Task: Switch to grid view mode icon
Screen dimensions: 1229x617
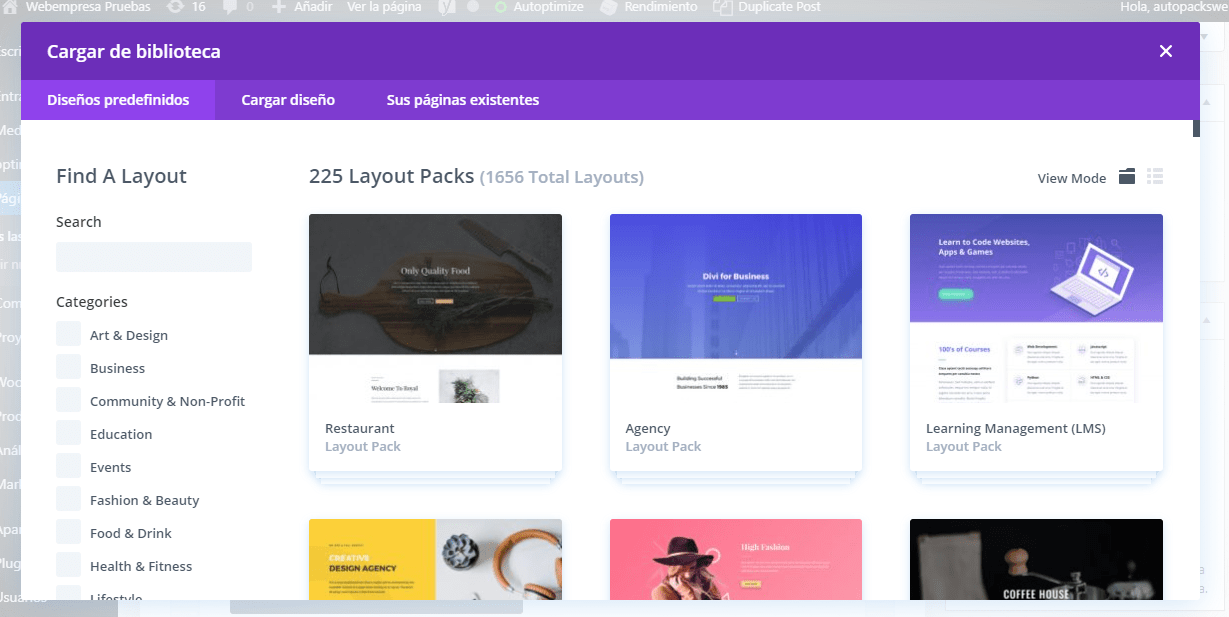Action: [x=1127, y=177]
